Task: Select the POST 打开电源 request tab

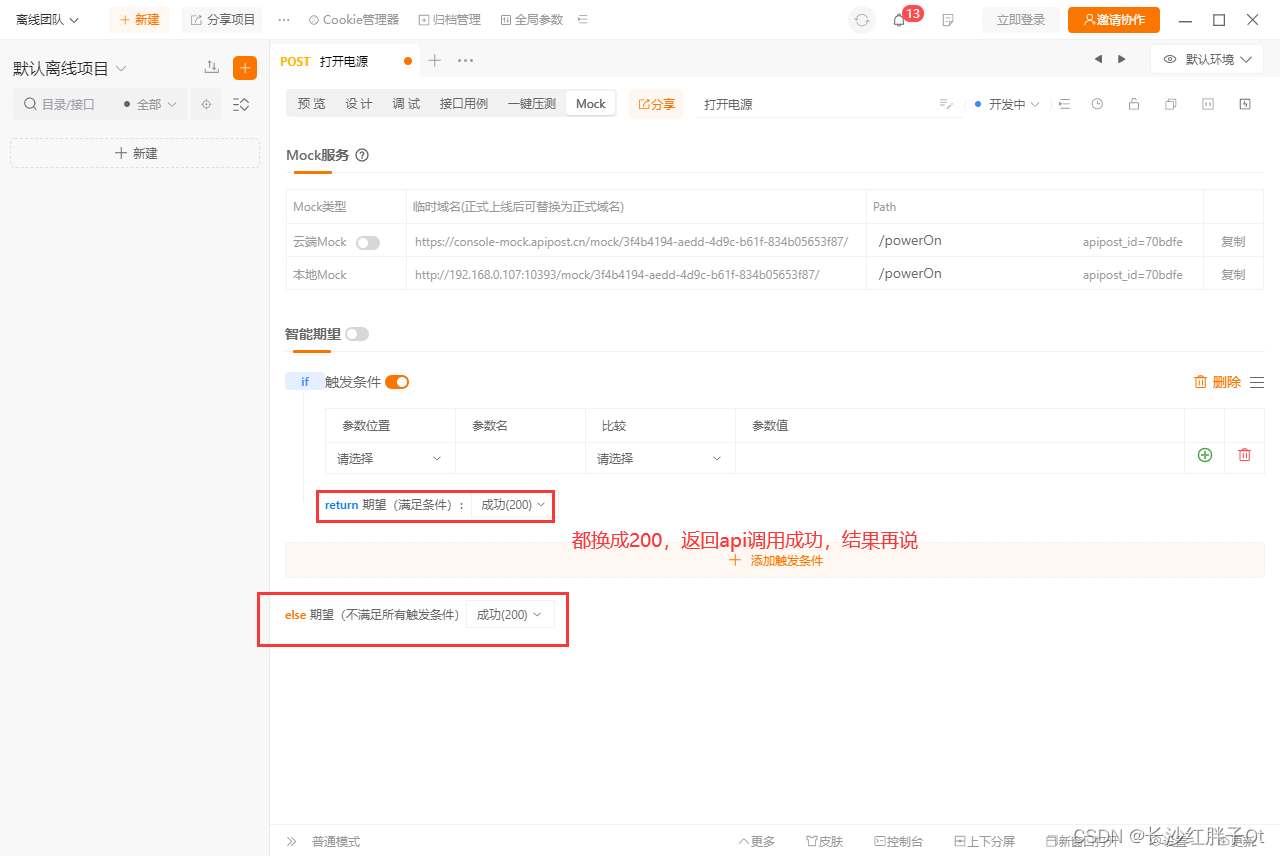Action: tap(344, 61)
